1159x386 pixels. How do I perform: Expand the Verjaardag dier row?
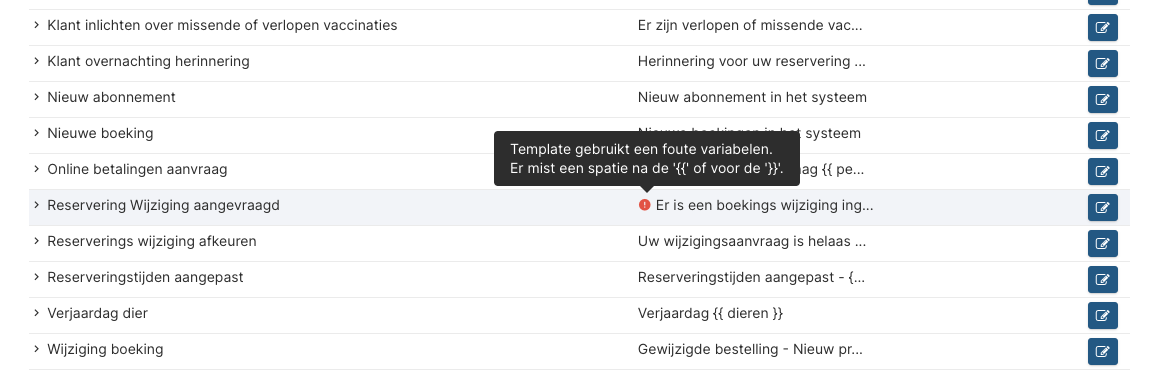[35, 313]
